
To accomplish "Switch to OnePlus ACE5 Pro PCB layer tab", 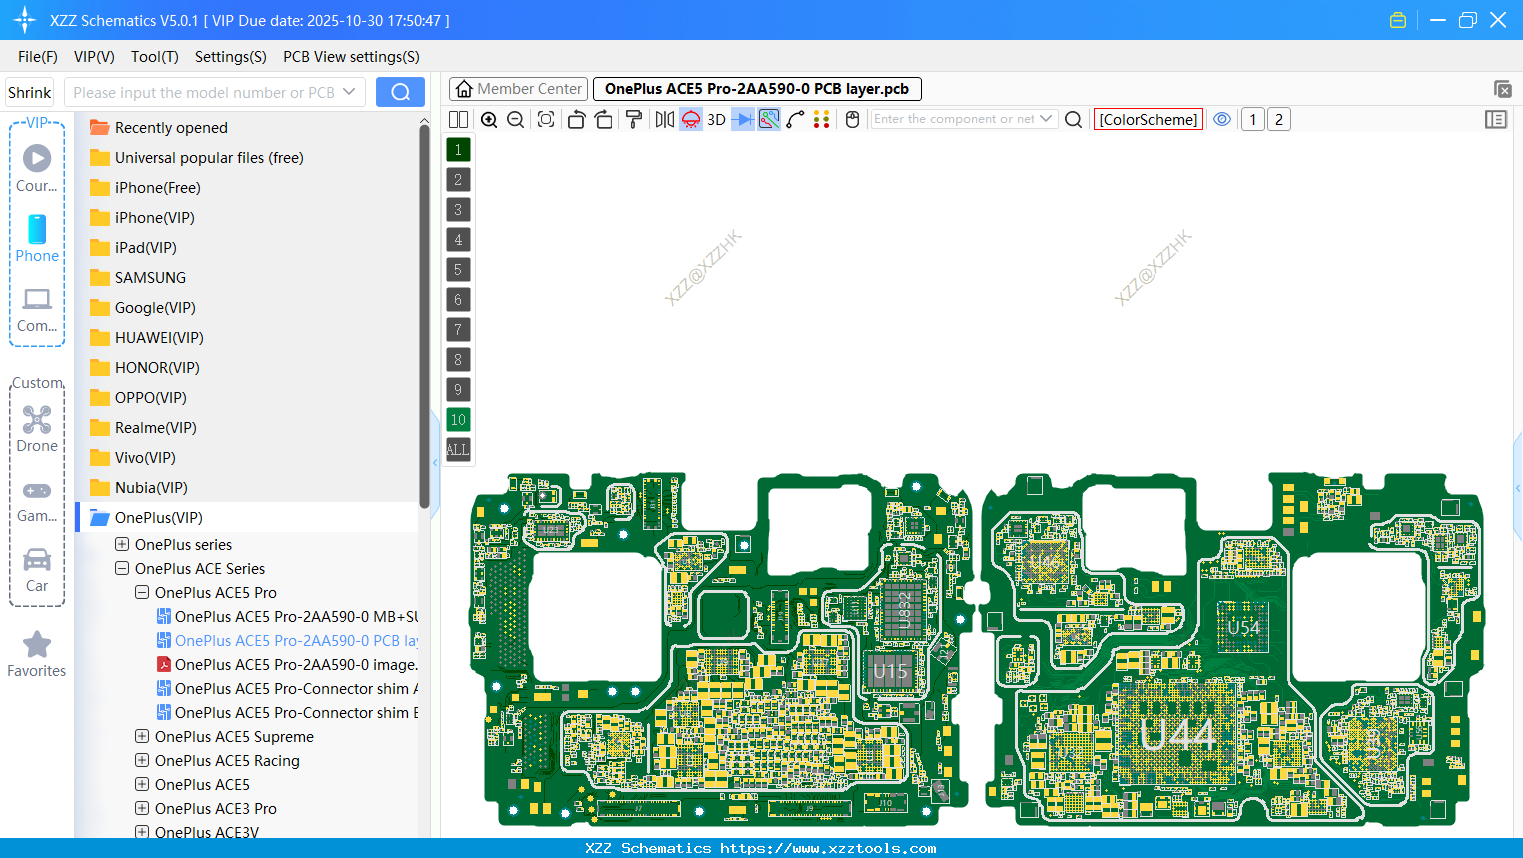I will [x=757, y=89].
